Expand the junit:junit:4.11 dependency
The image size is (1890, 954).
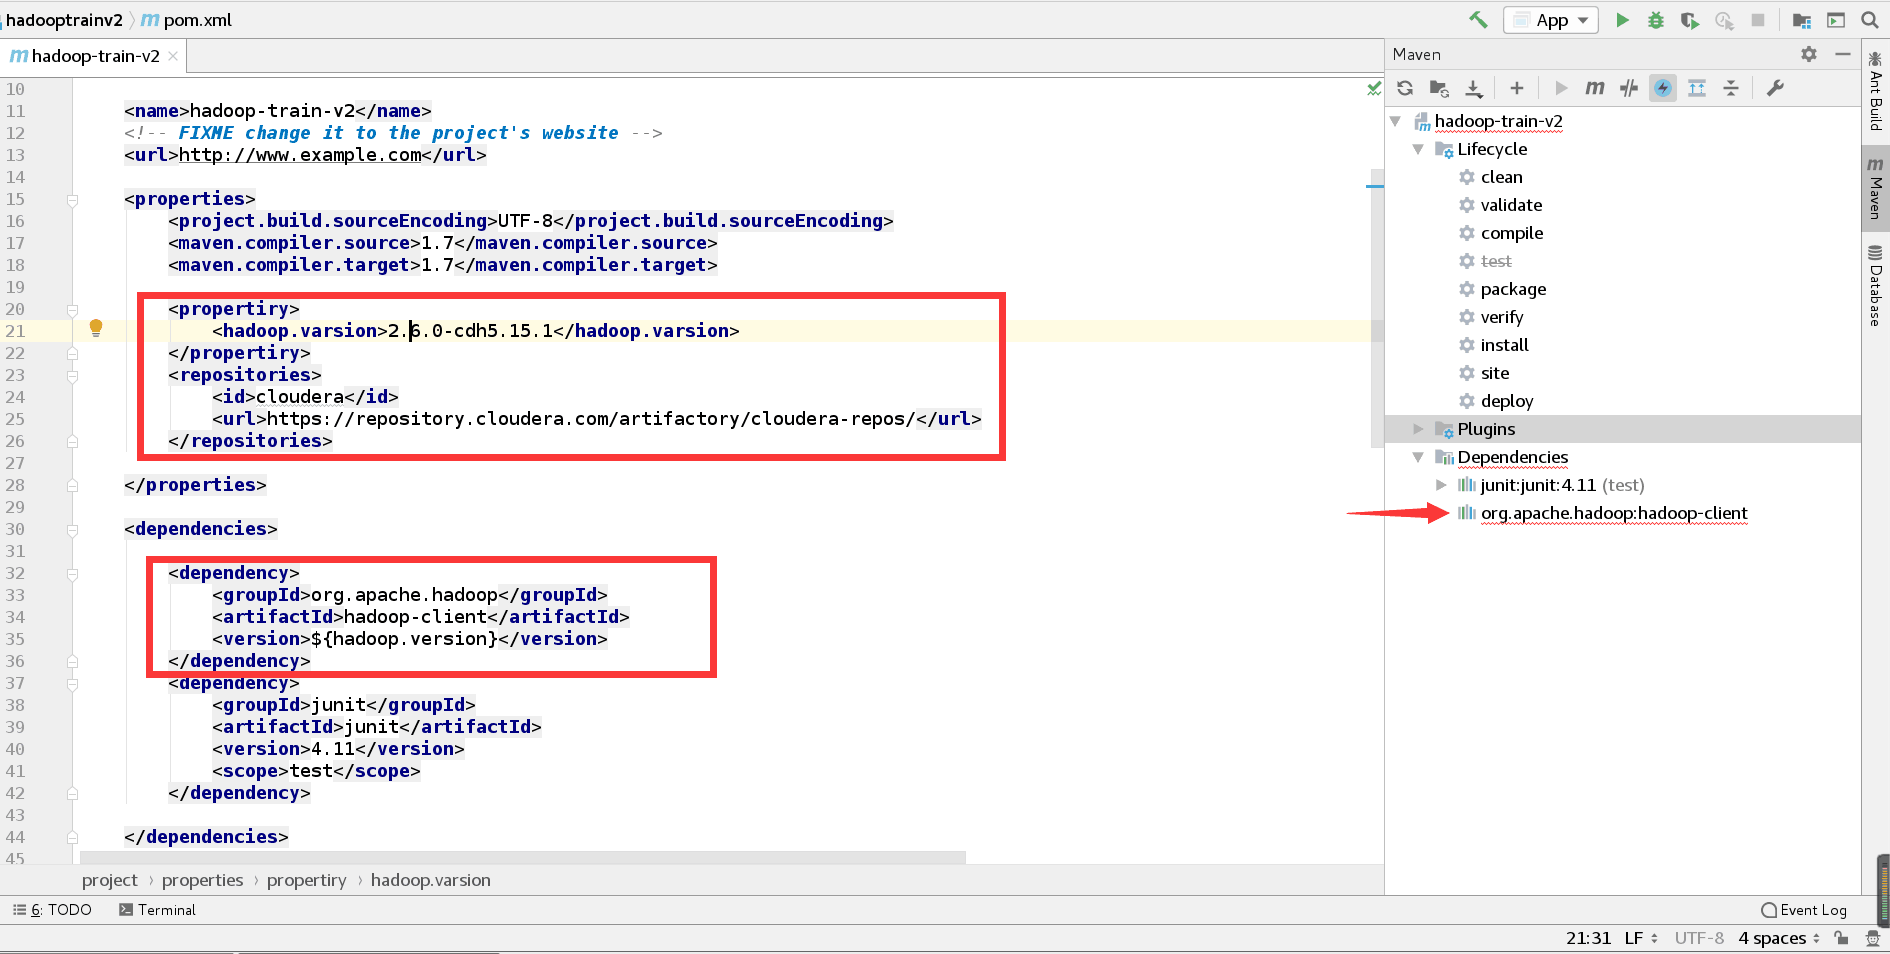click(1441, 485)
